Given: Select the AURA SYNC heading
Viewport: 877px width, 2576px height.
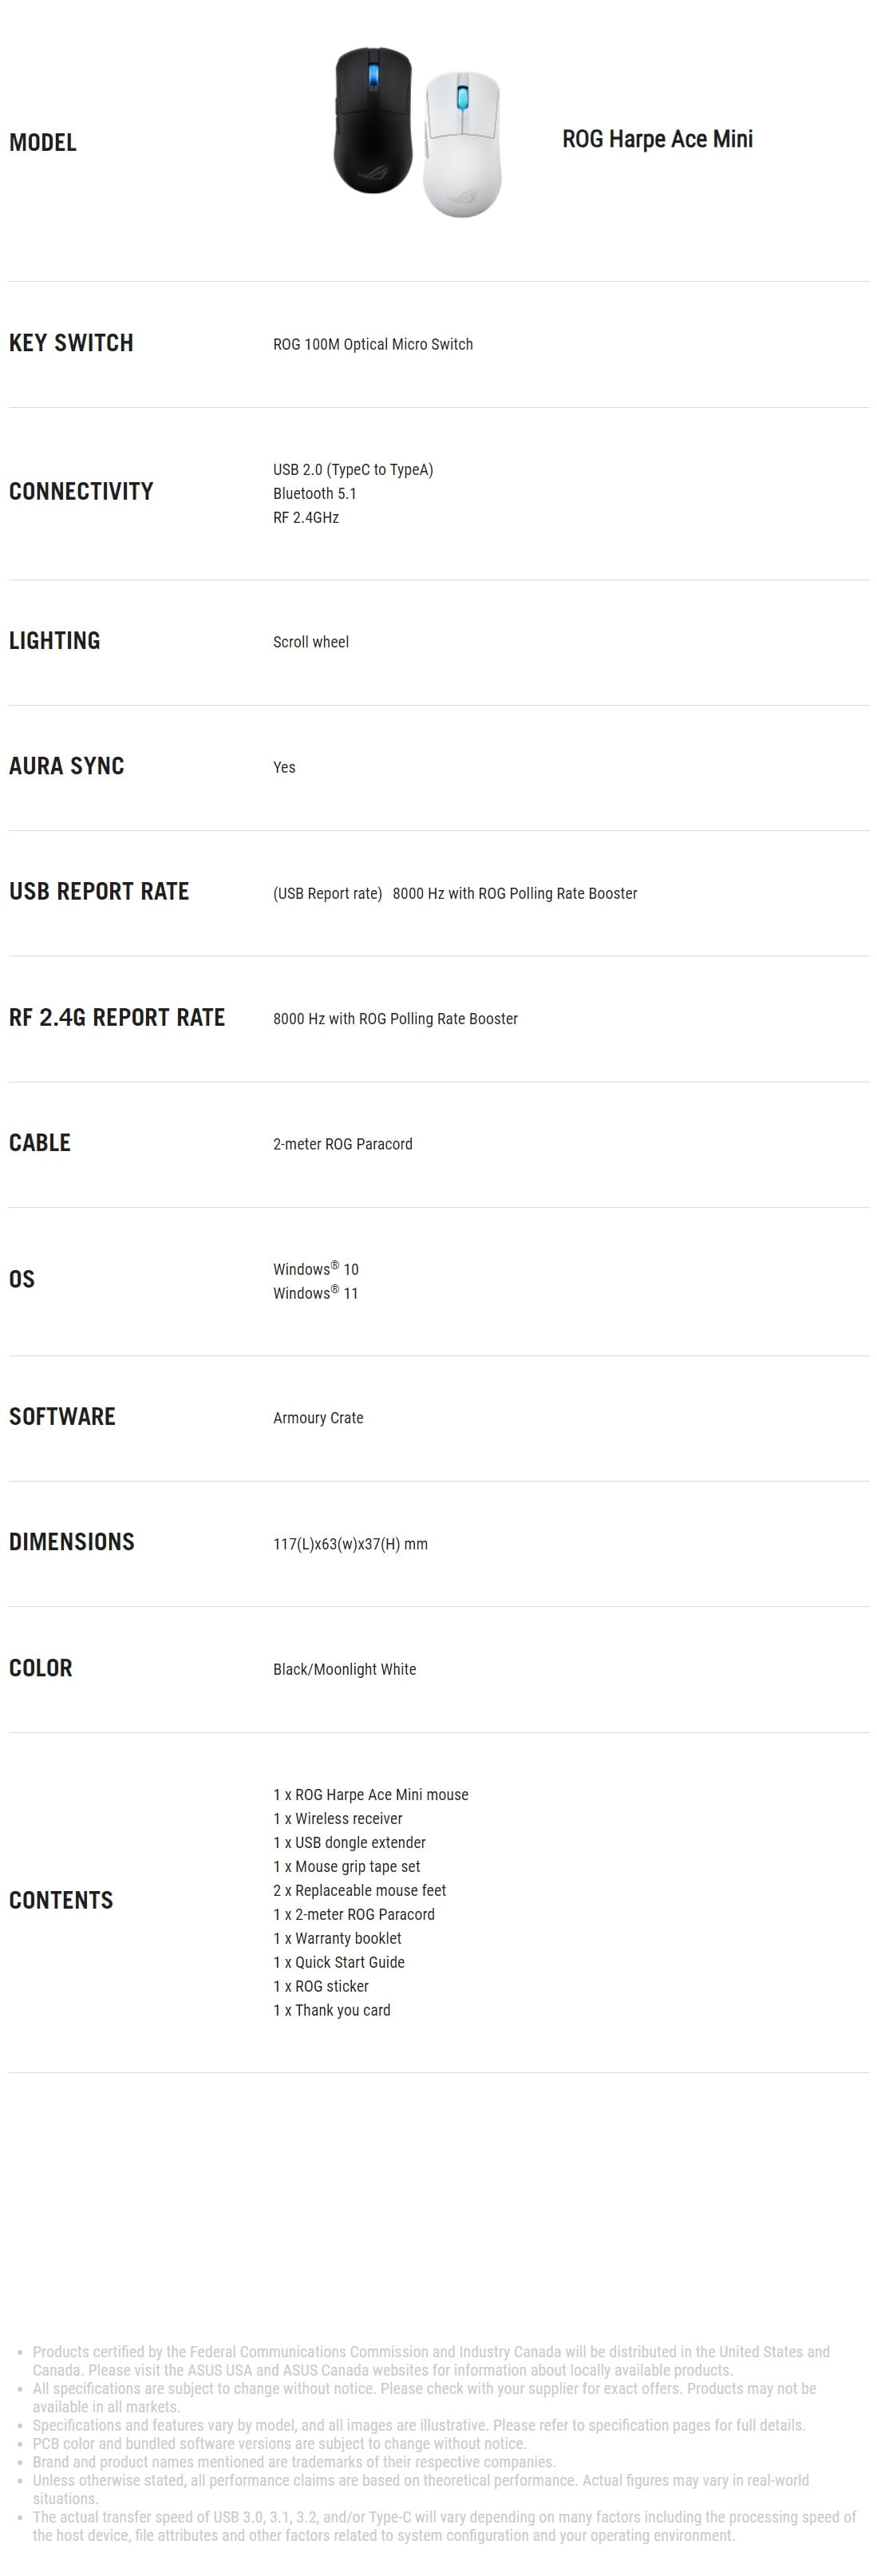Looking at the screenshot, I should click(x=66, y=766).
